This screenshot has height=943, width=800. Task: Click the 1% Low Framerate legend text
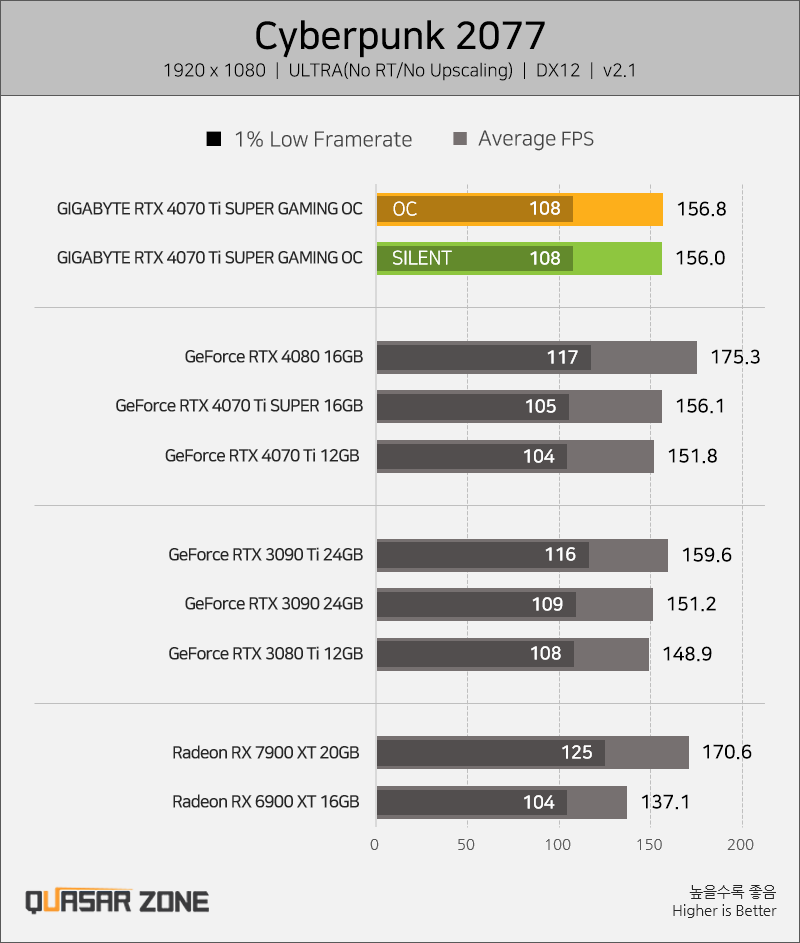point(323,140)
